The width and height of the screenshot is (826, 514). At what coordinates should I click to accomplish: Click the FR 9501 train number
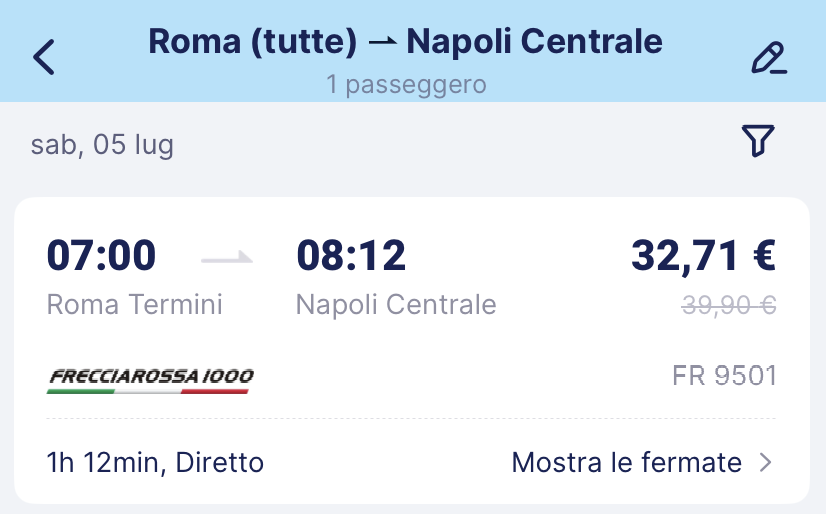(724, 376)
